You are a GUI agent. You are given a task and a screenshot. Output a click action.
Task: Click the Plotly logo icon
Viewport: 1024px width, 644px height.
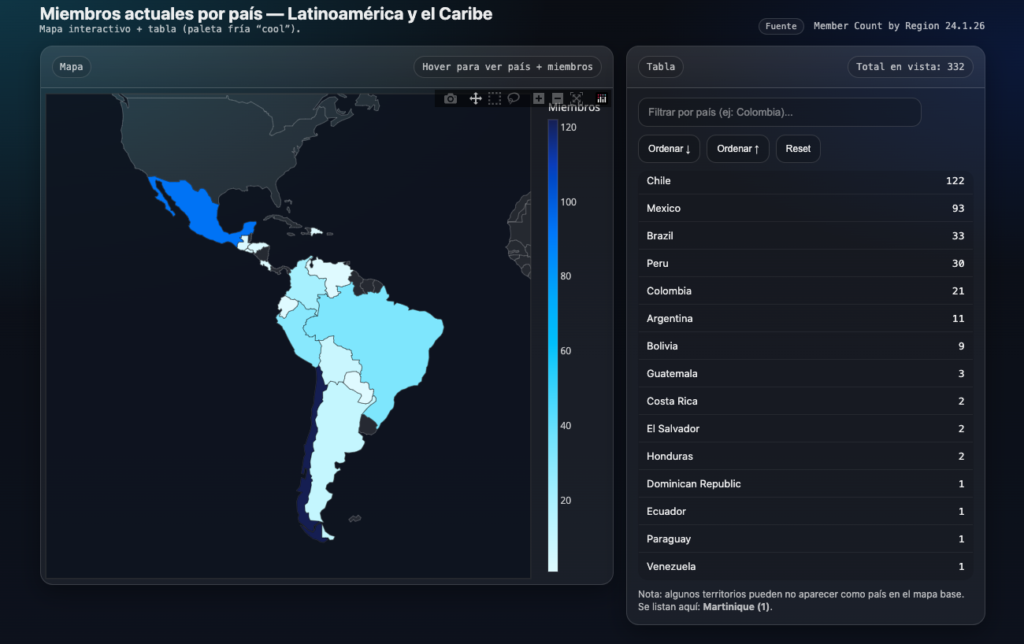pos(602,98)
